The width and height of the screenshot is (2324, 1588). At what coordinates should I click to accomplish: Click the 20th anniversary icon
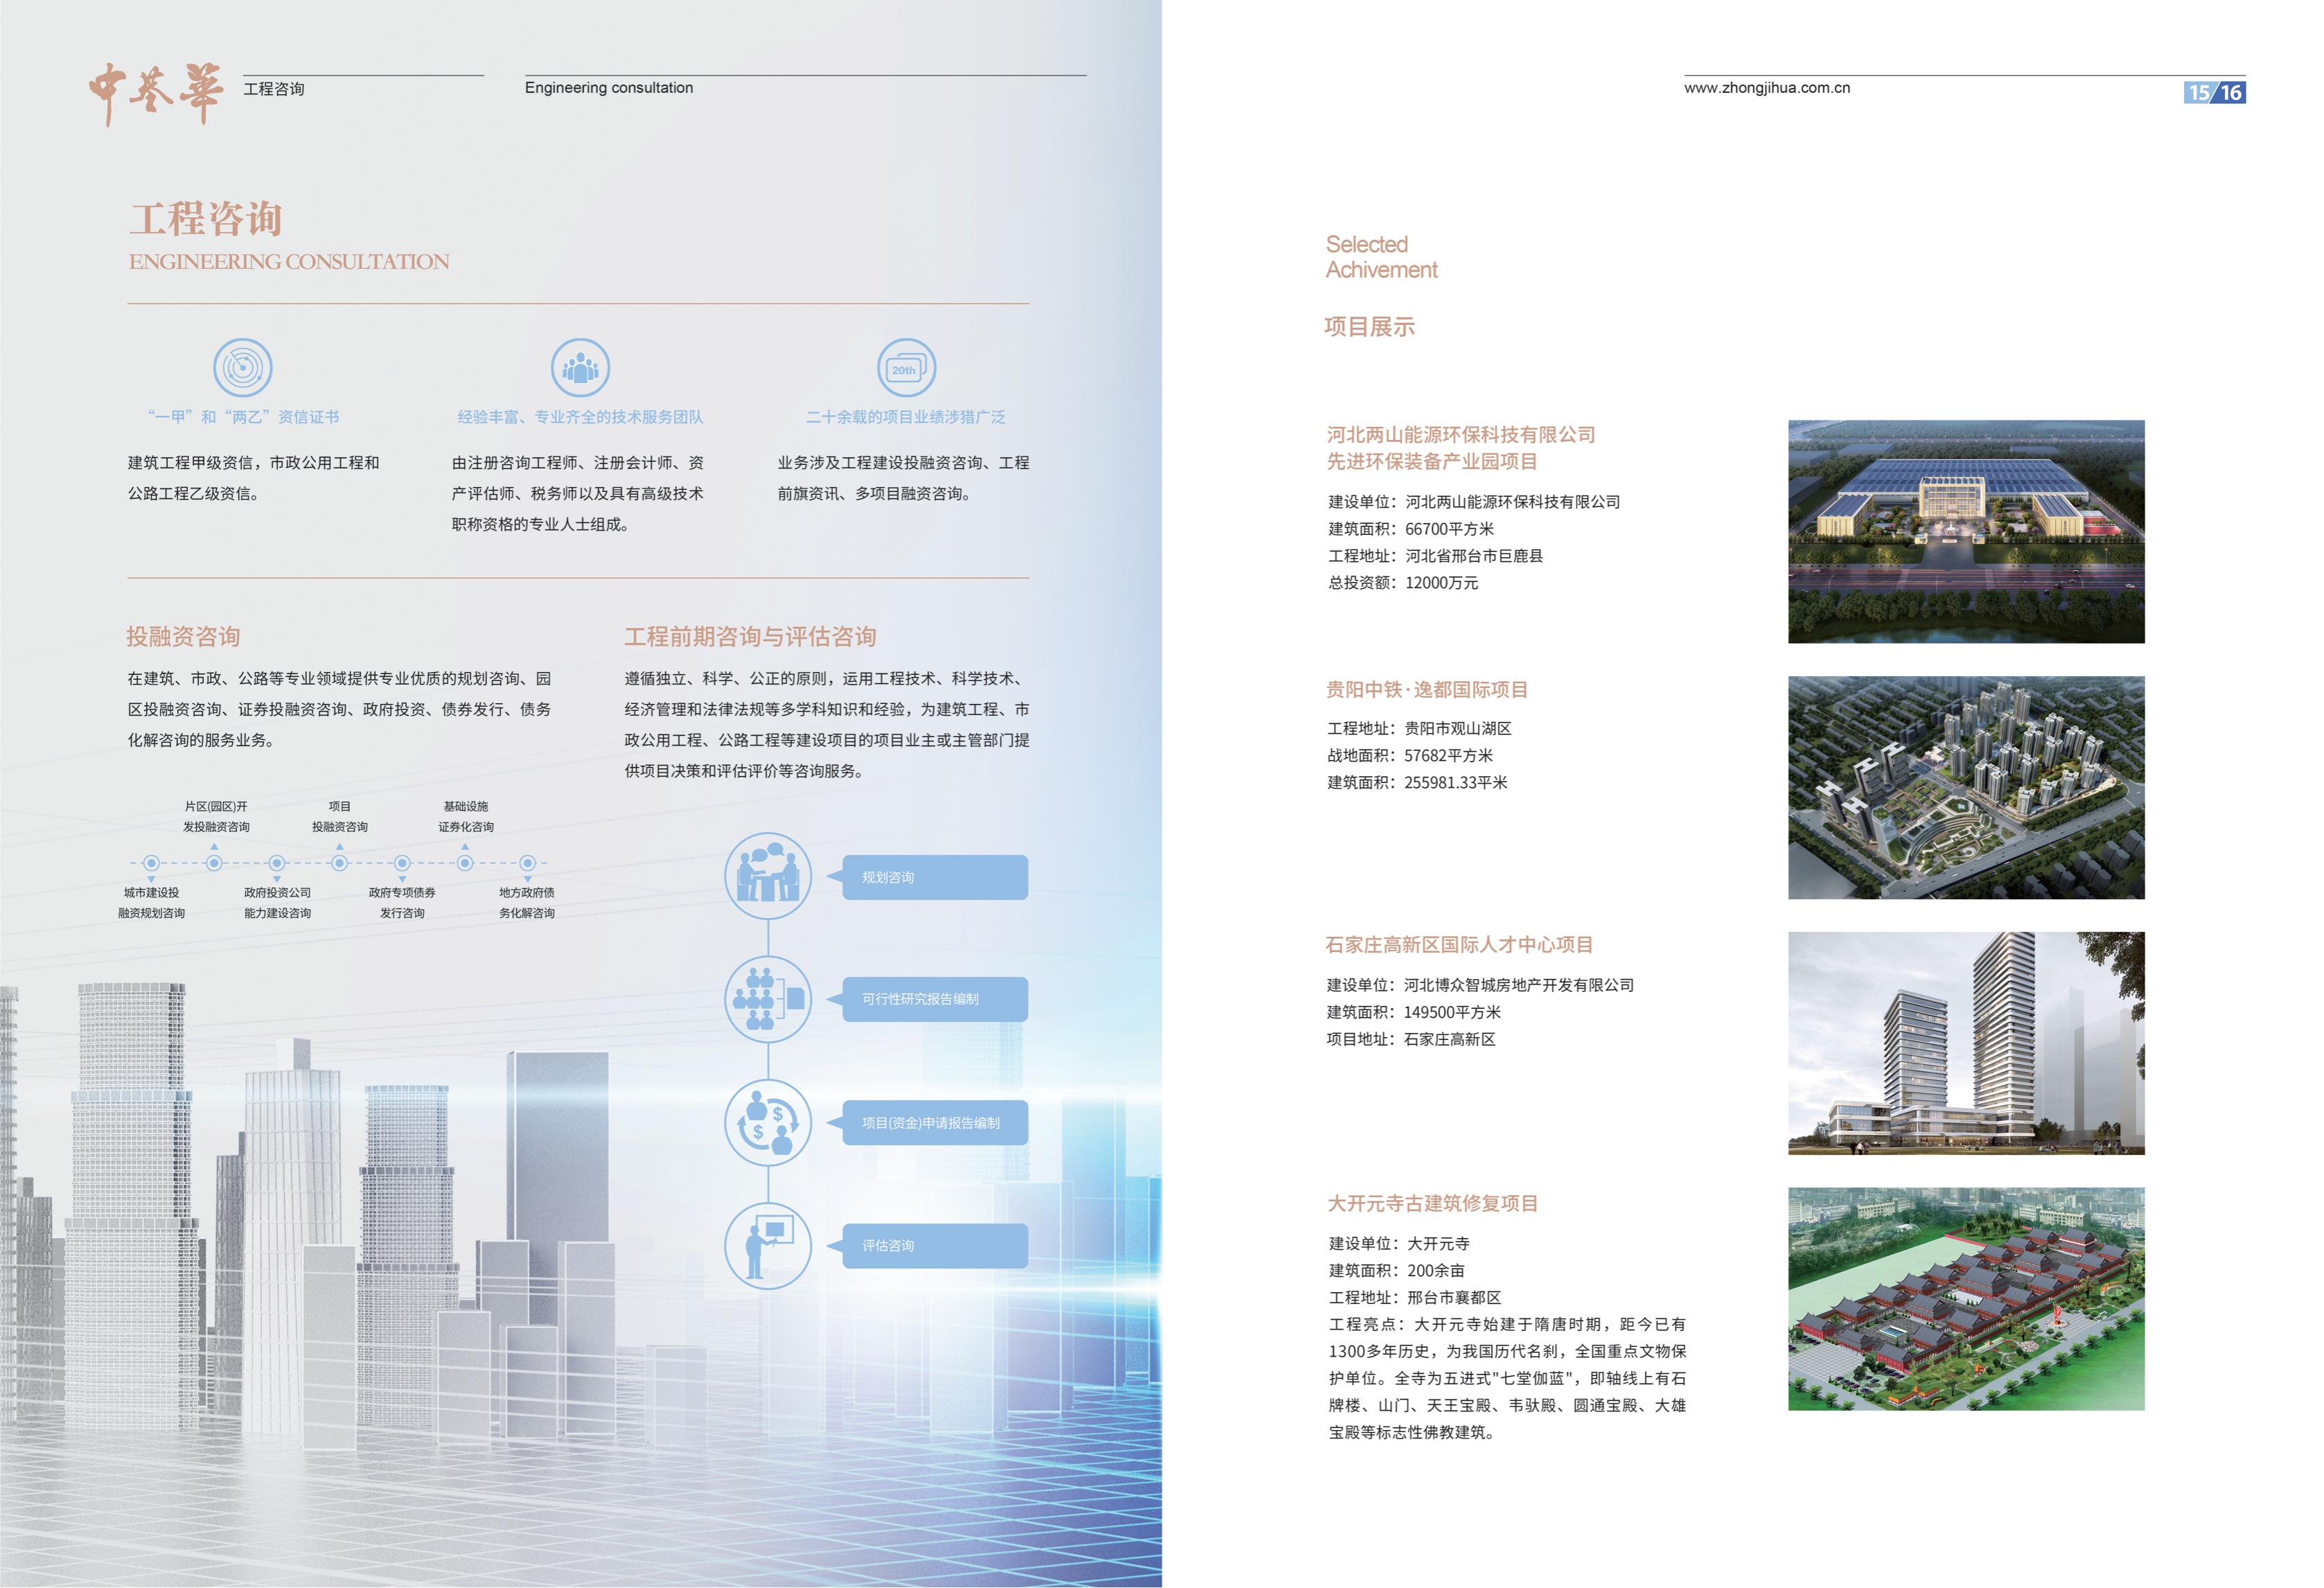pyautogui.click(x=906, y=368)
